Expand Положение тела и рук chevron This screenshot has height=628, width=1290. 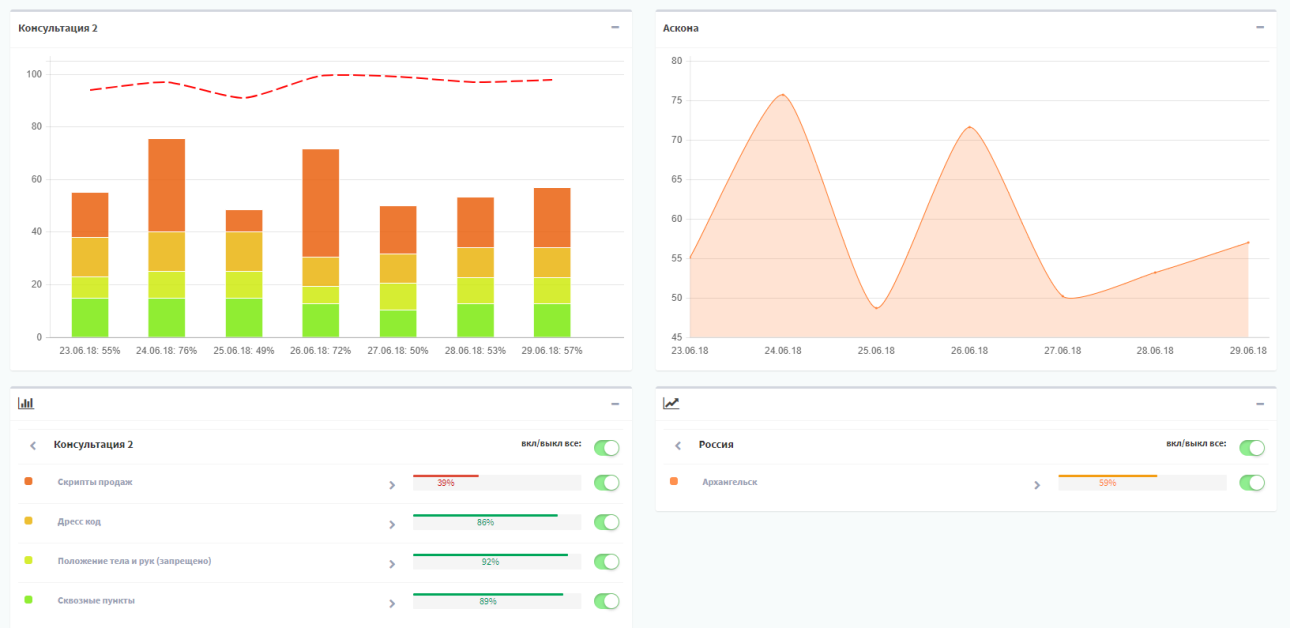pos(391,564)
